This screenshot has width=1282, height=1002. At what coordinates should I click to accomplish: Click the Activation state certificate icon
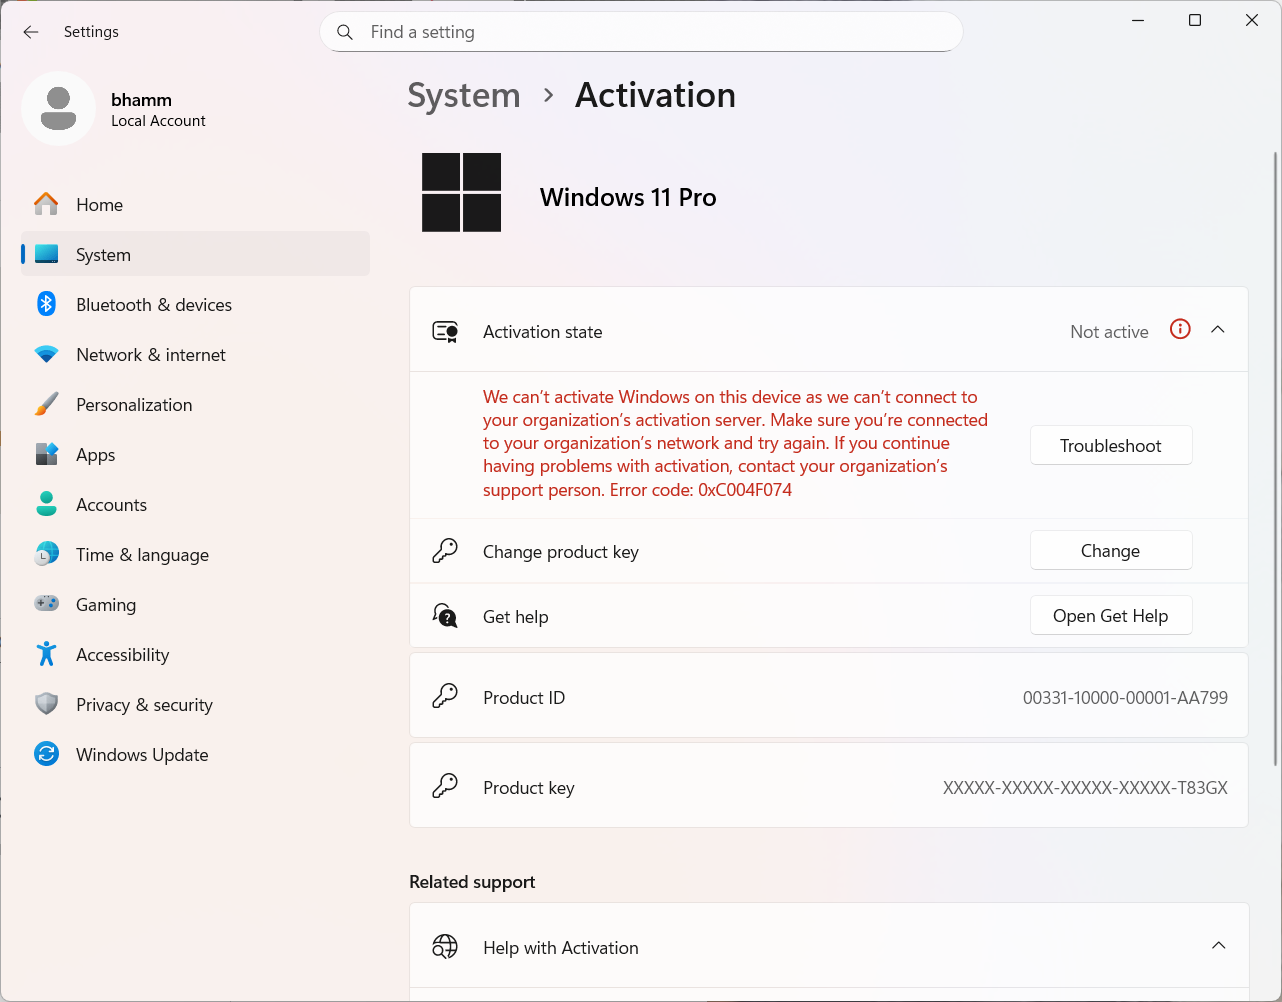click(x=445, y=331)
